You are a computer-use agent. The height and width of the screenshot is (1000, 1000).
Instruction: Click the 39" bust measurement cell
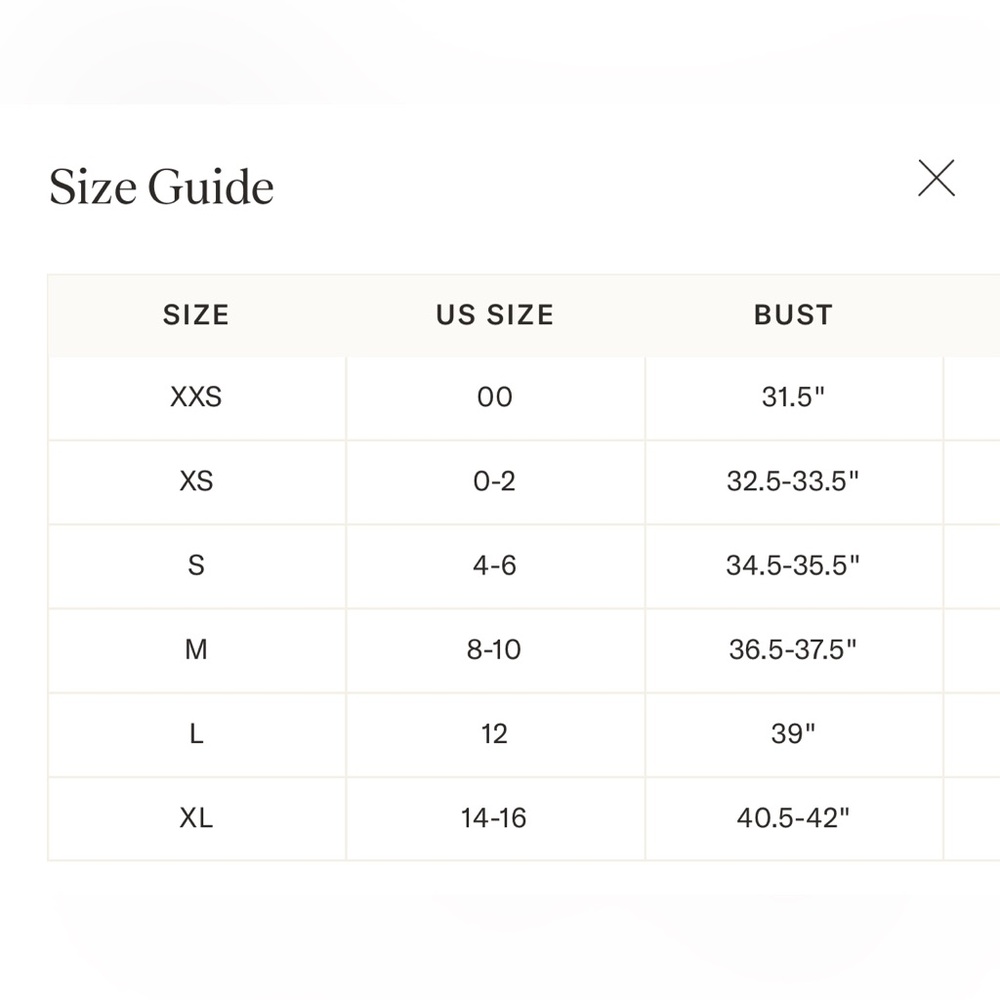coord(793,734)
